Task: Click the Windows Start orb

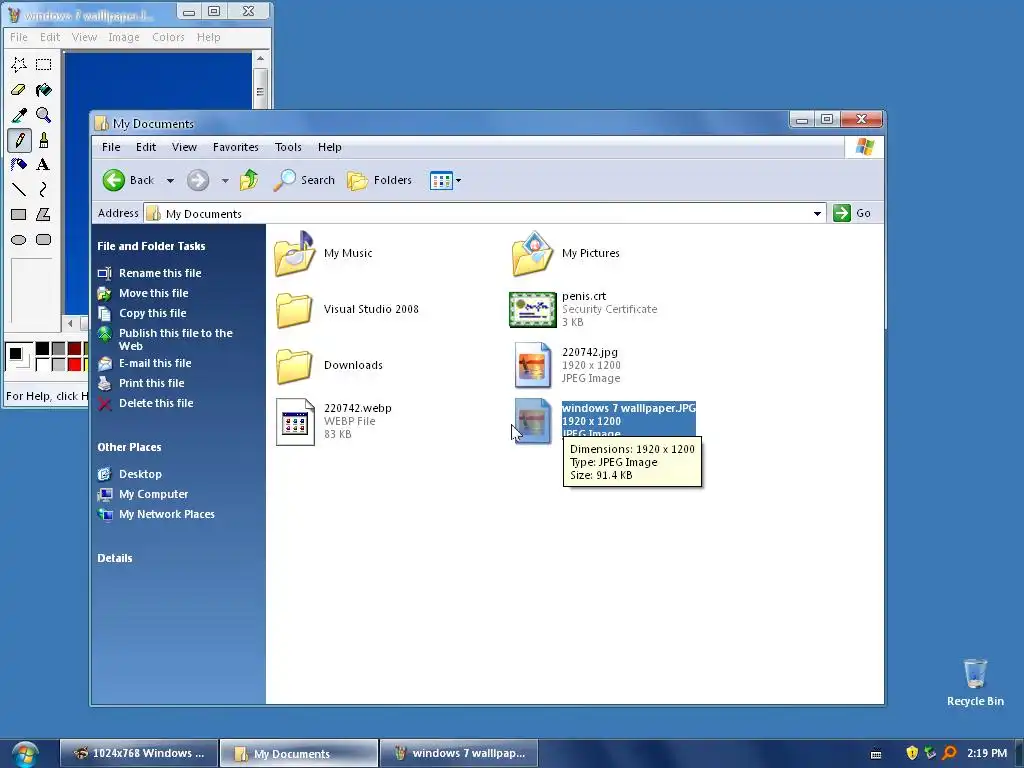Action: (x=24, y=754)
